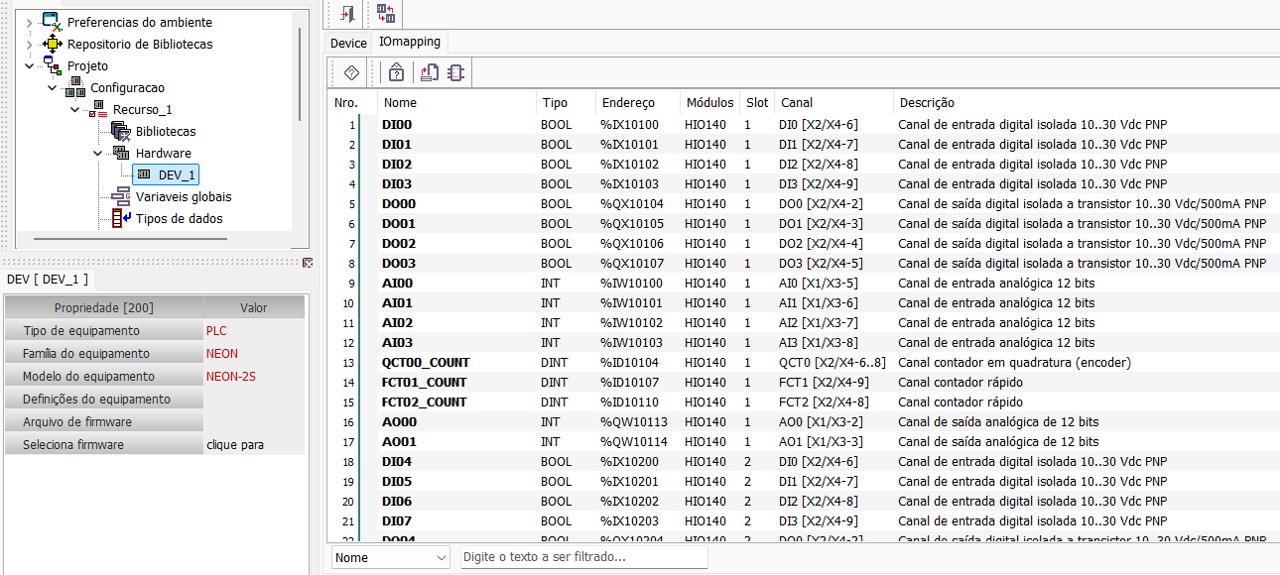
Task: Click the Propriedade [200] column header
Action: click(104, 307)
